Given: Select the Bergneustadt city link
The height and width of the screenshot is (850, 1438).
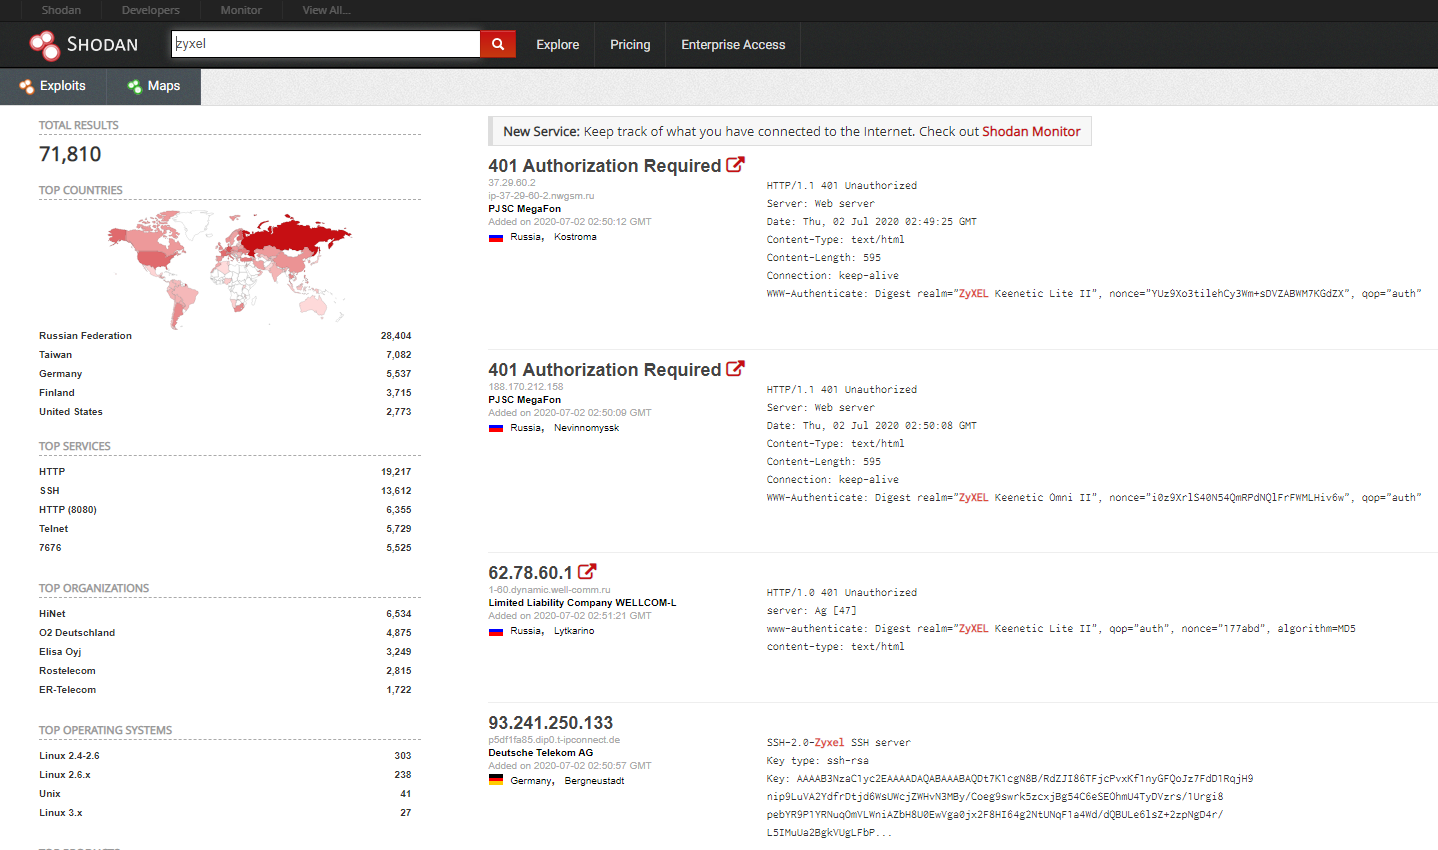Looking at the screenshot, I should pyautogui.click(x=594, y=781).
